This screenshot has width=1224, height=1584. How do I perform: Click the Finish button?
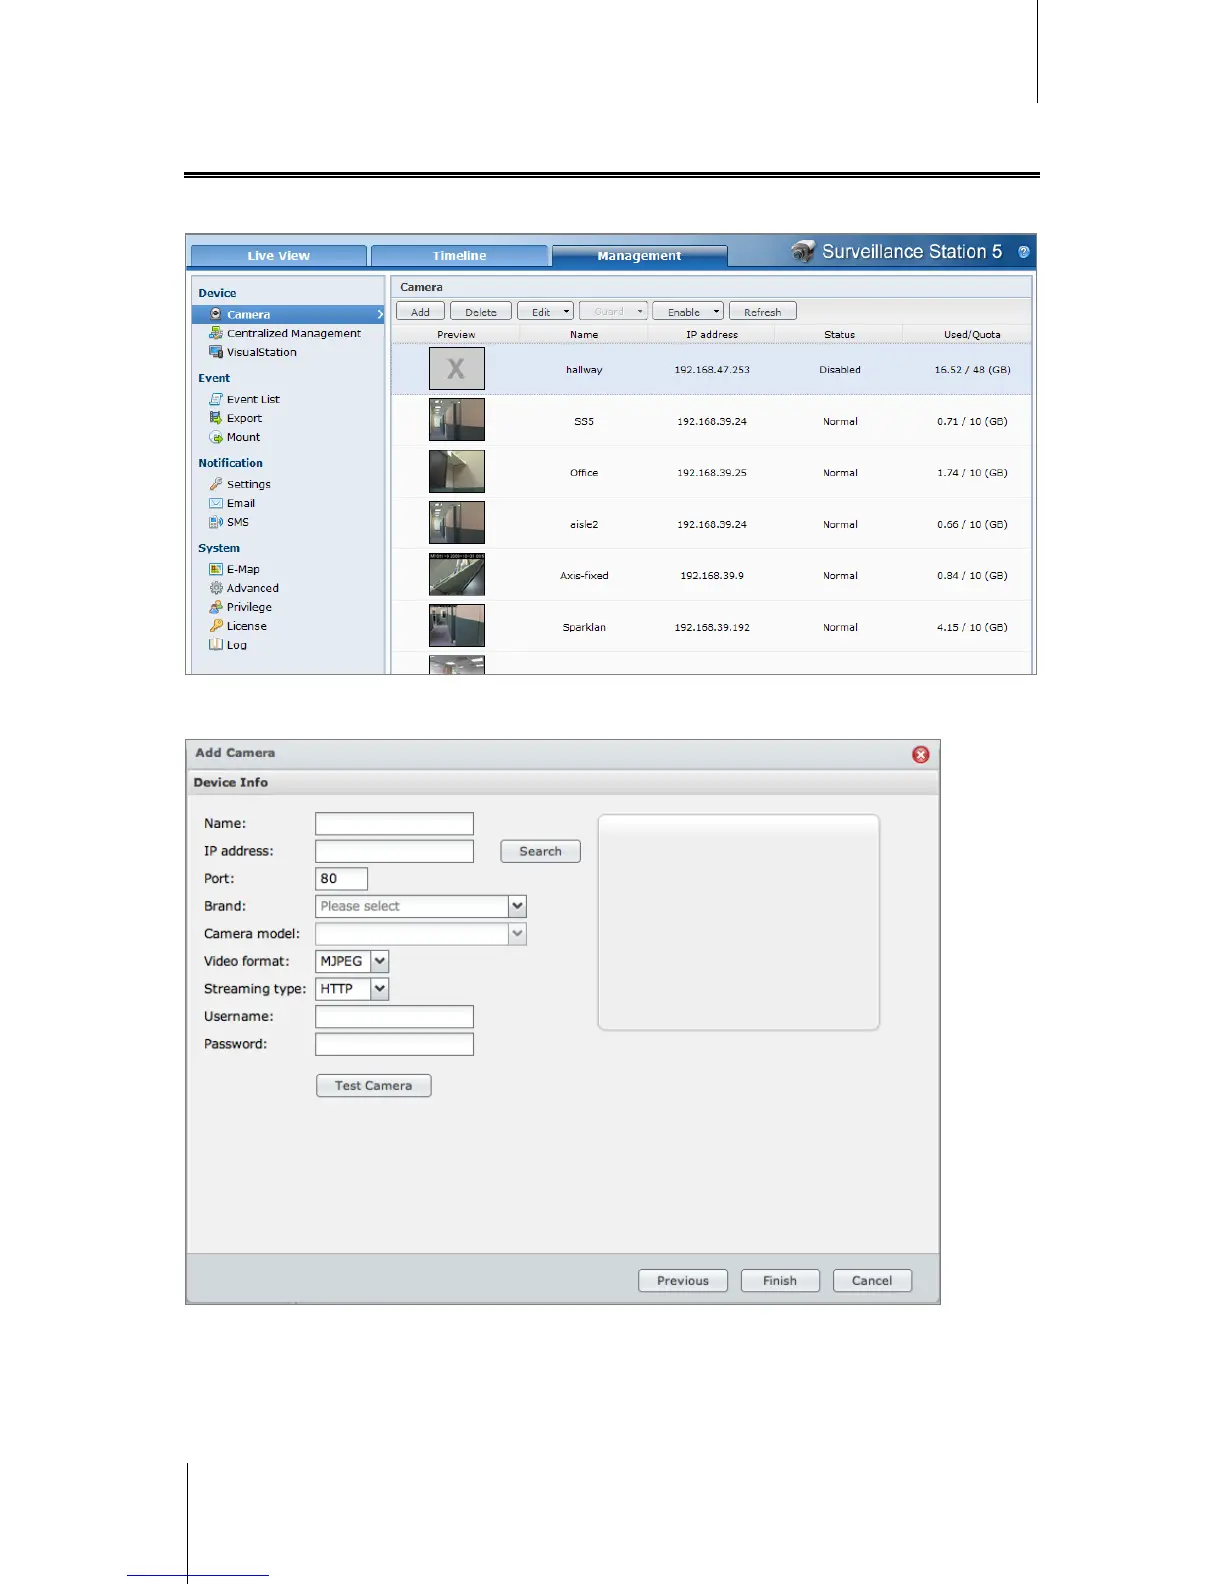point(780,1281)
